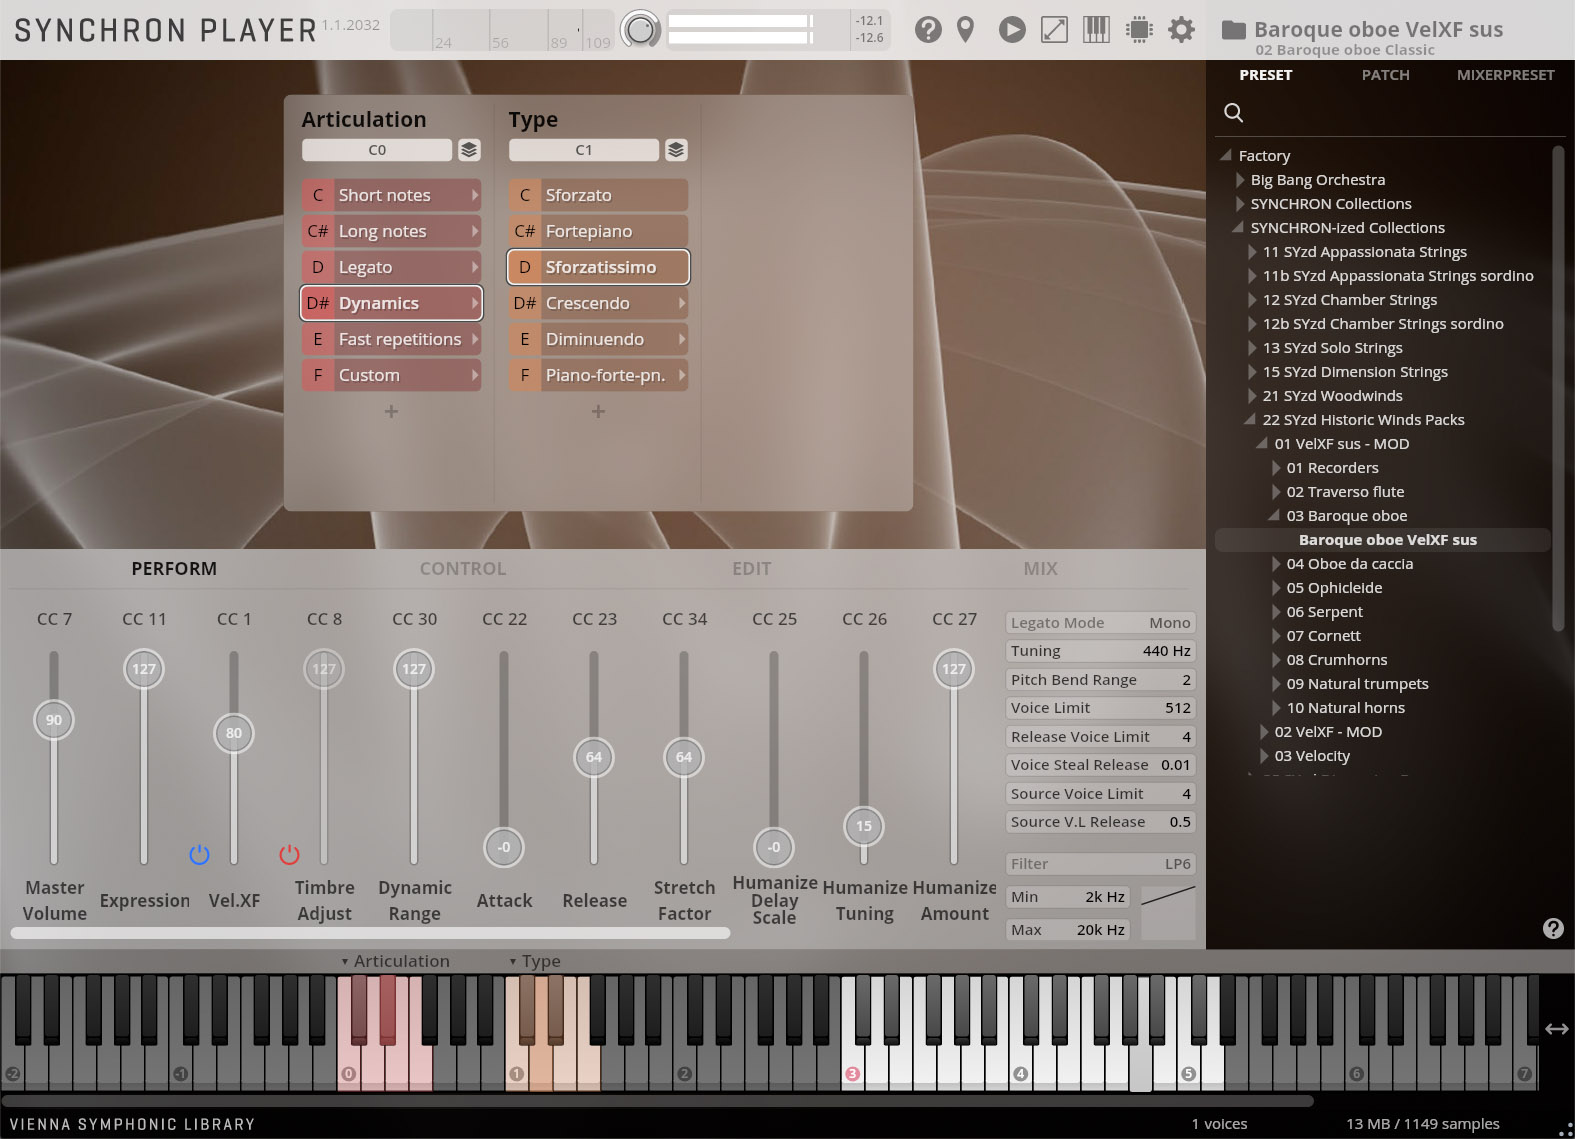This screenshot has height=1139, width=1575.
Task: Click the search magnifier in preset browser
Action: tap(1234, 113)
